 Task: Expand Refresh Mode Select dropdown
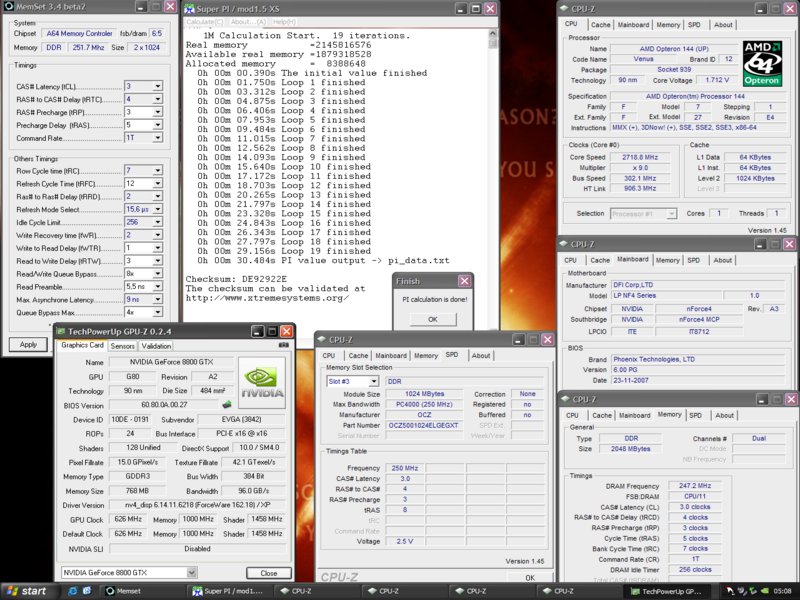click(158, 209)
